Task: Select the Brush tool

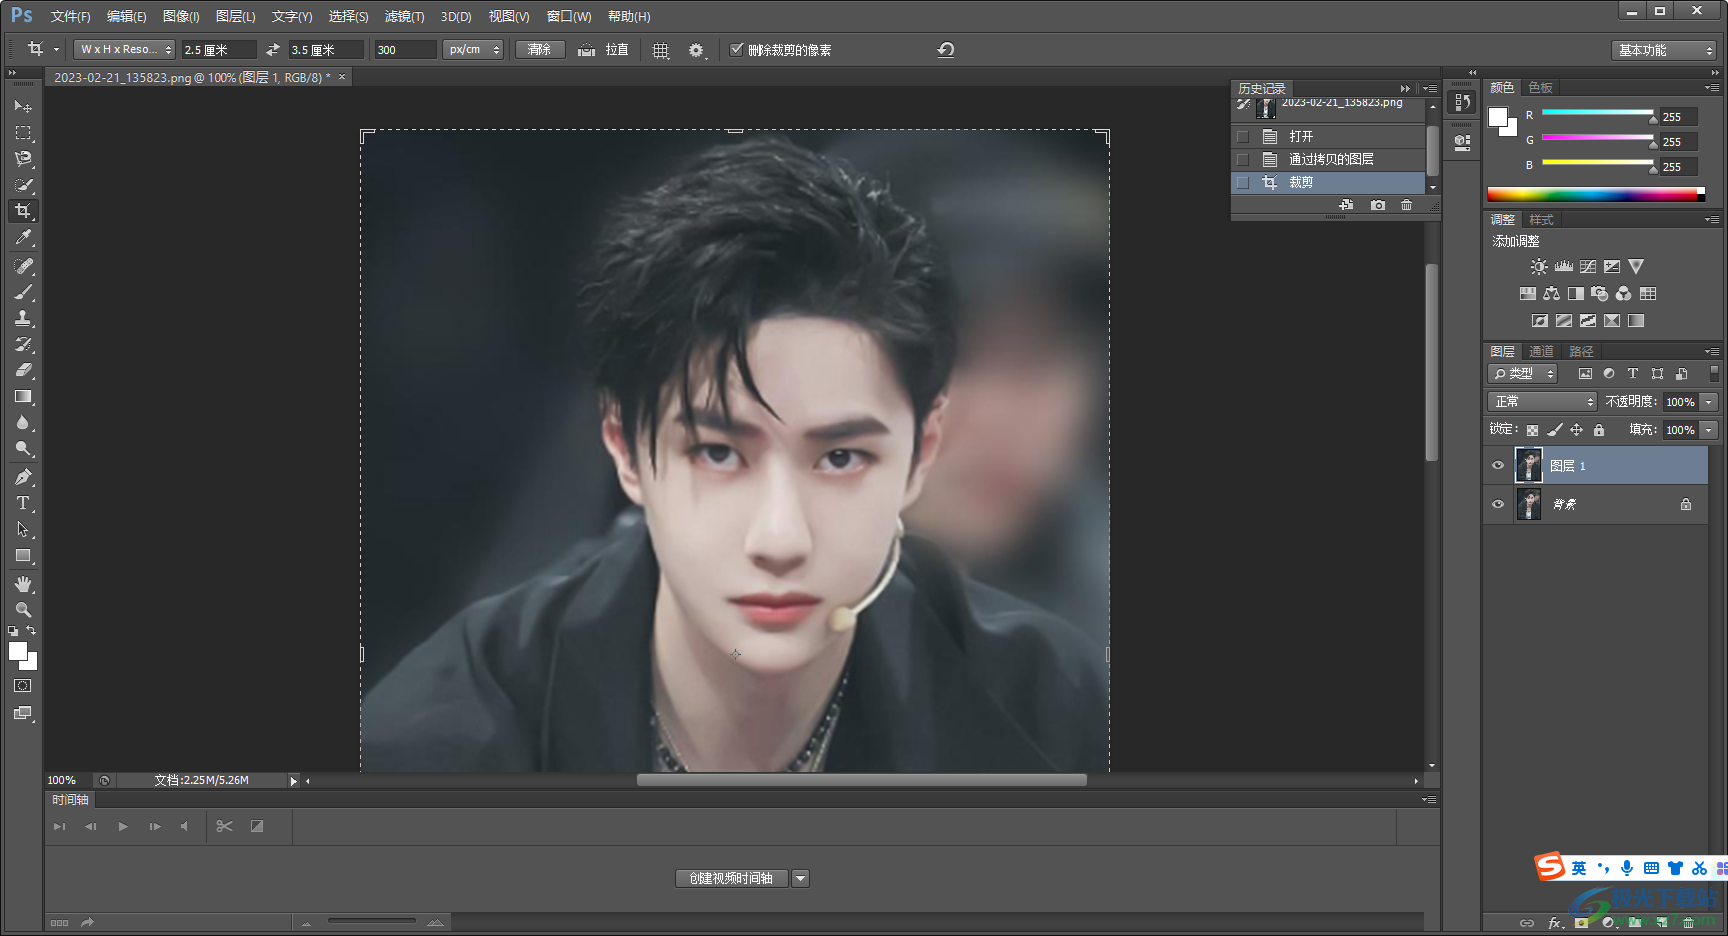Action: pos(23,292)
